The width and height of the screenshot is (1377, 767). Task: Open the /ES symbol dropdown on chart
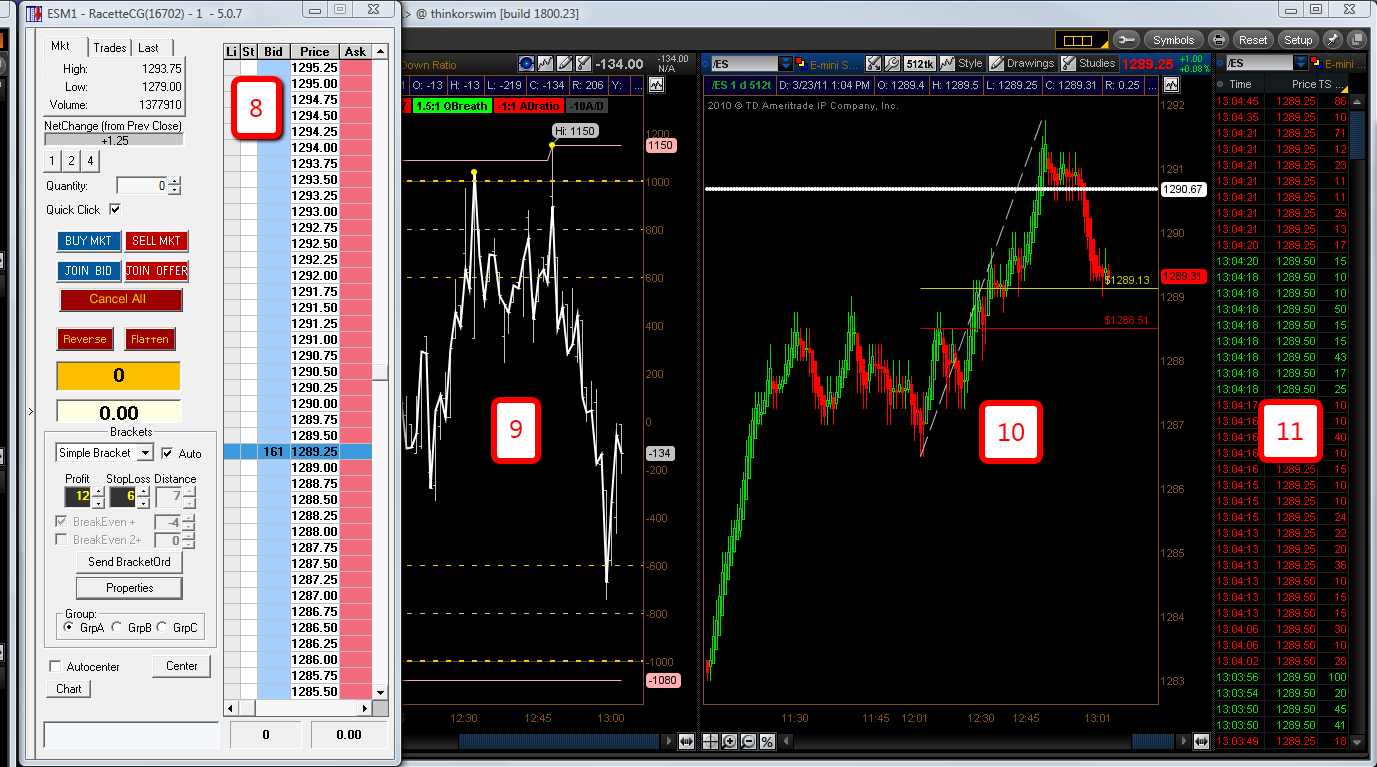pos(786,63)
